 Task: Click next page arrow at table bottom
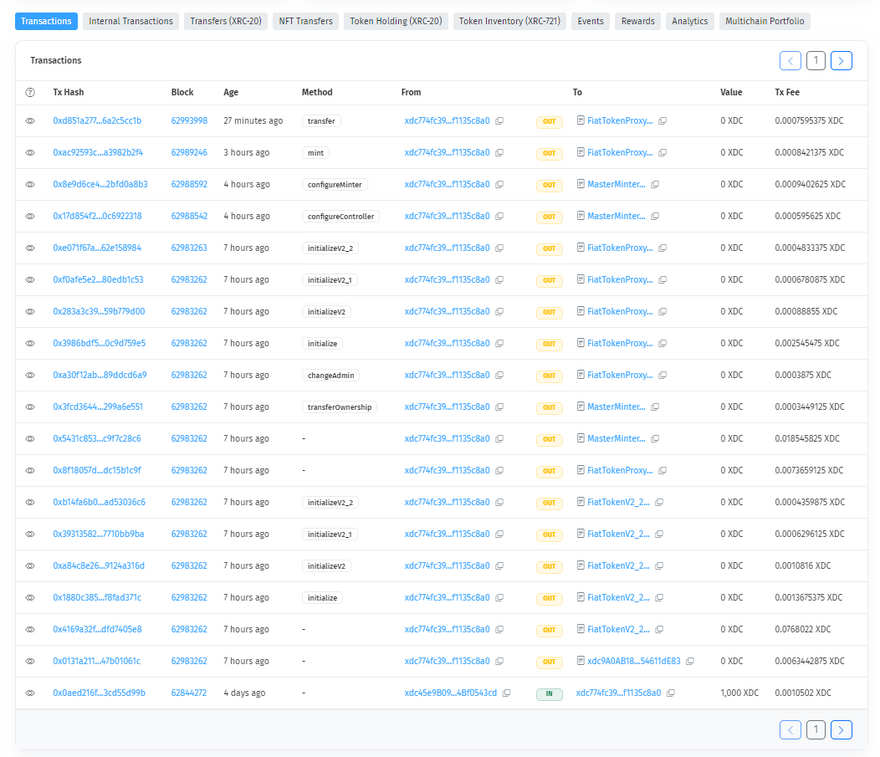pos(841,730)
